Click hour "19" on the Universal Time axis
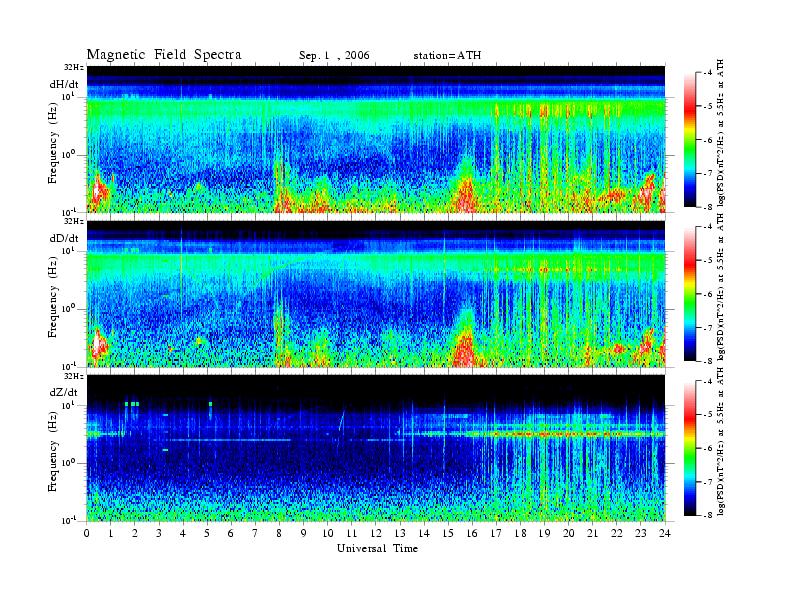Screen dimensions: 792x612 click(544, 533)
